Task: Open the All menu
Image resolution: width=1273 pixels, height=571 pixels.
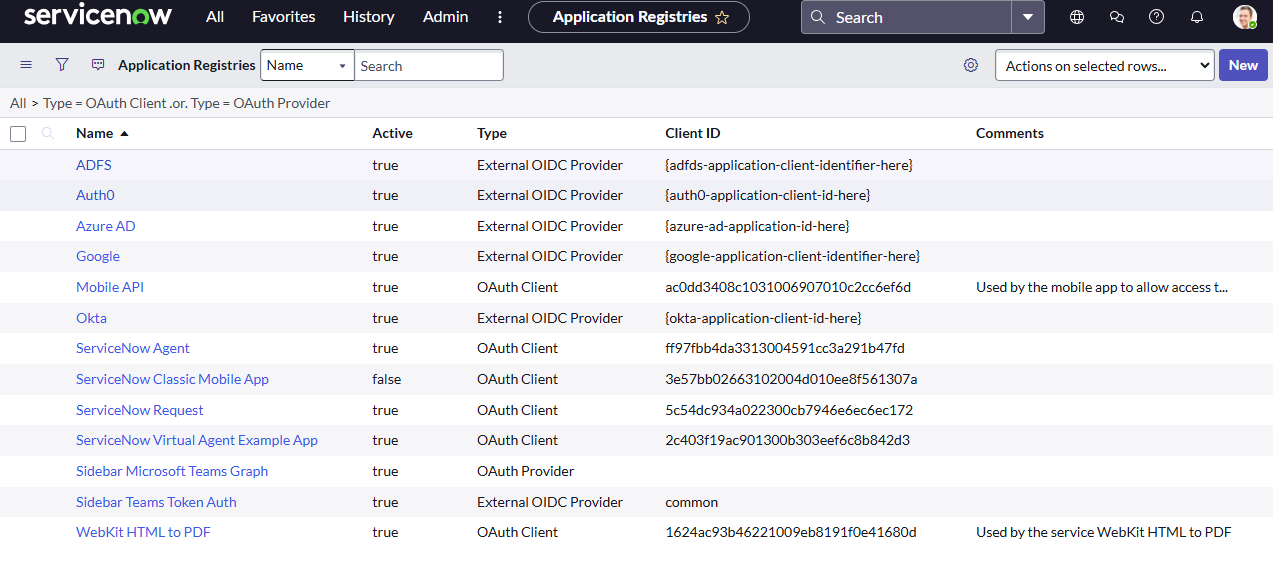Action: click(x=215, y=17)
